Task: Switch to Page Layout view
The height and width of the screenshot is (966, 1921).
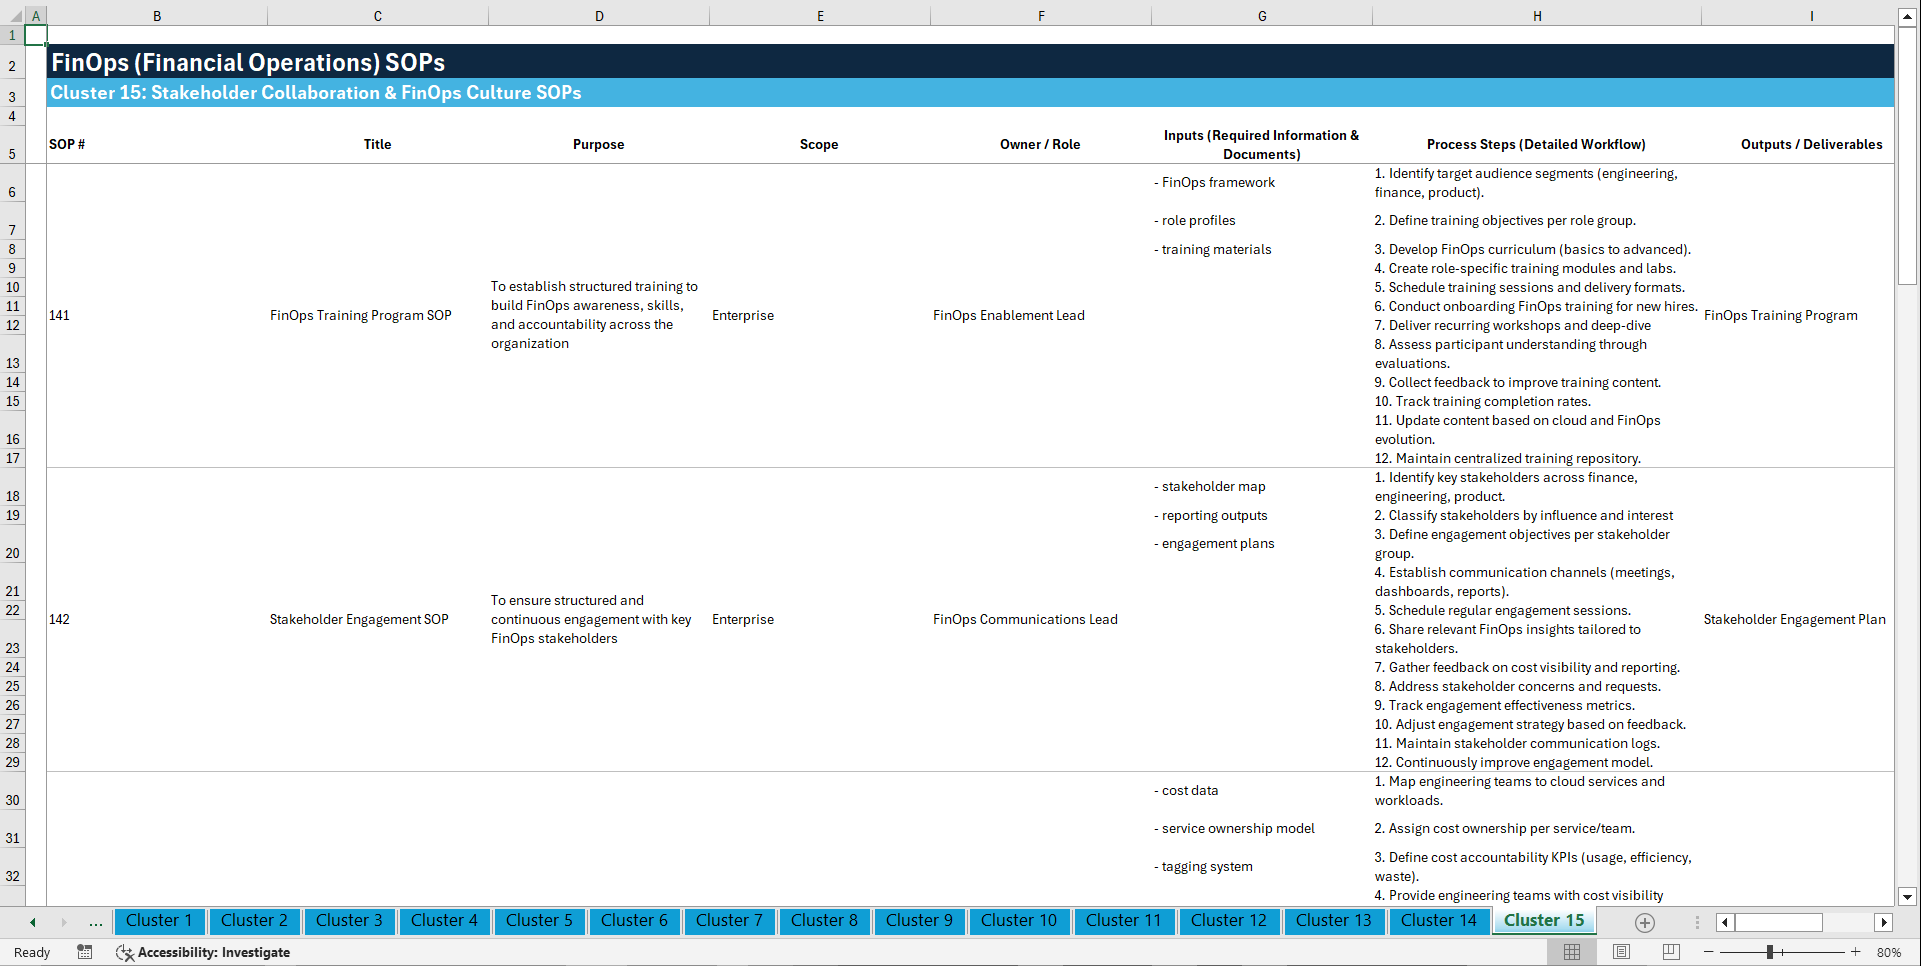Action: pos(1621,952)
